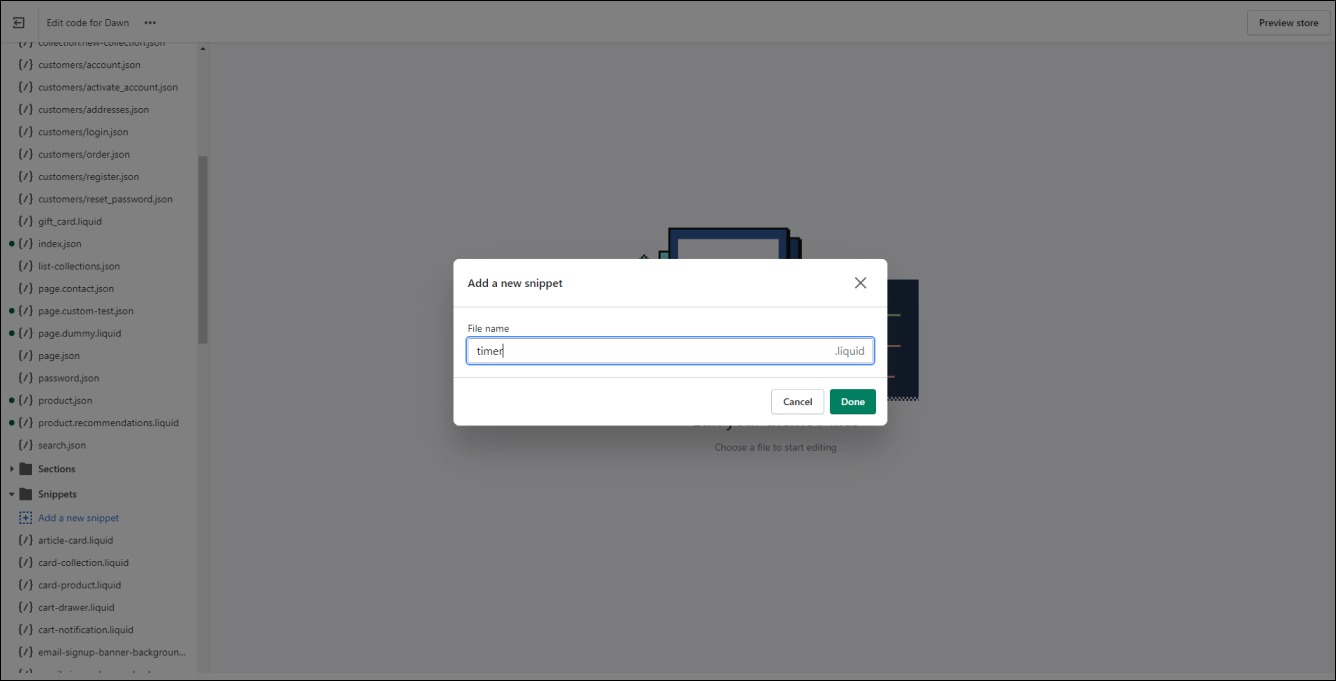The image size is (1336, 681).
Task: Click the Snippets folder icon
Action: coord(26,494)
